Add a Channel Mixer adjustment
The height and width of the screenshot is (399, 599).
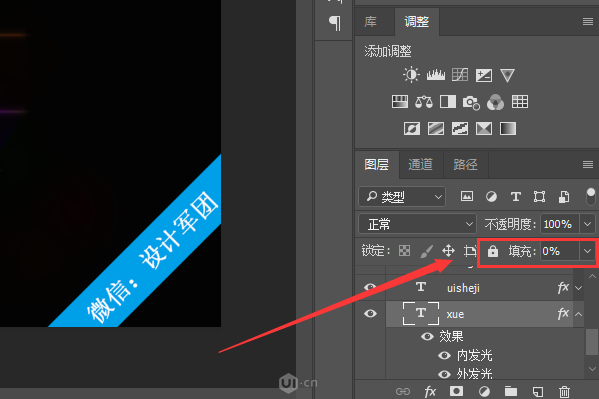point(495,102)
